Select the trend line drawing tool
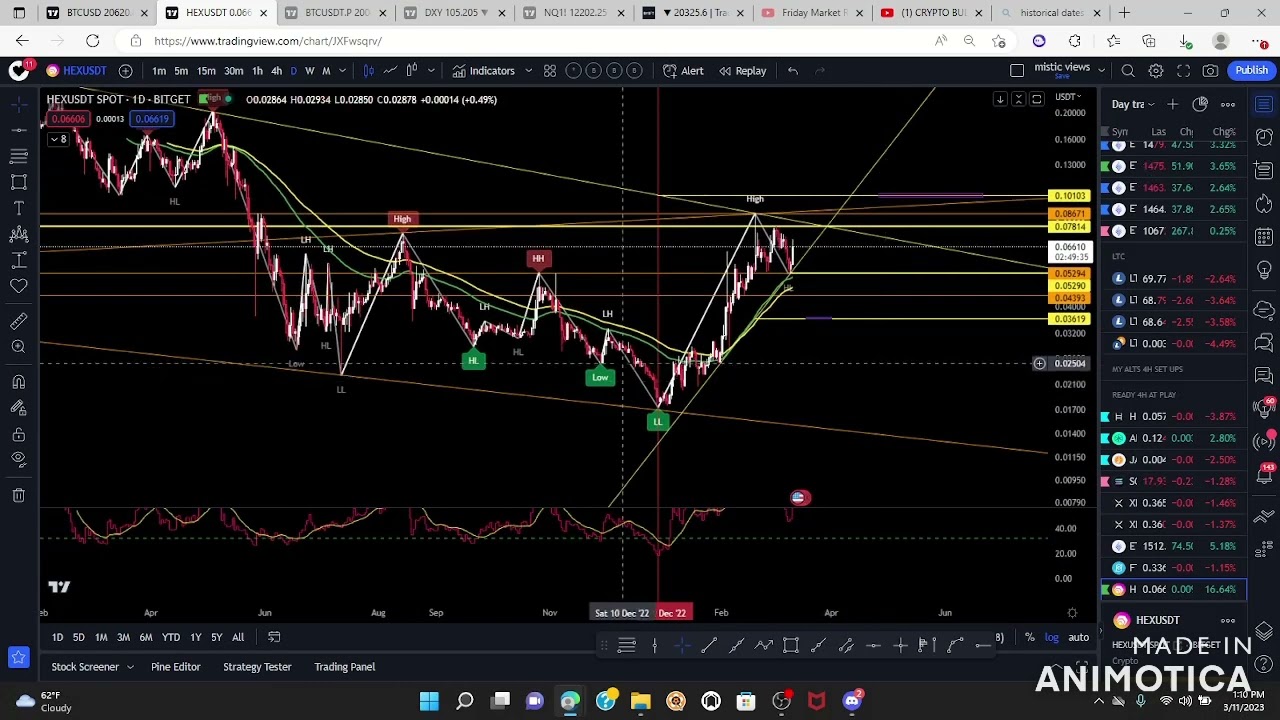This screenshot has height=720, width=1280. pyautogui.click(x=19, y=130)
